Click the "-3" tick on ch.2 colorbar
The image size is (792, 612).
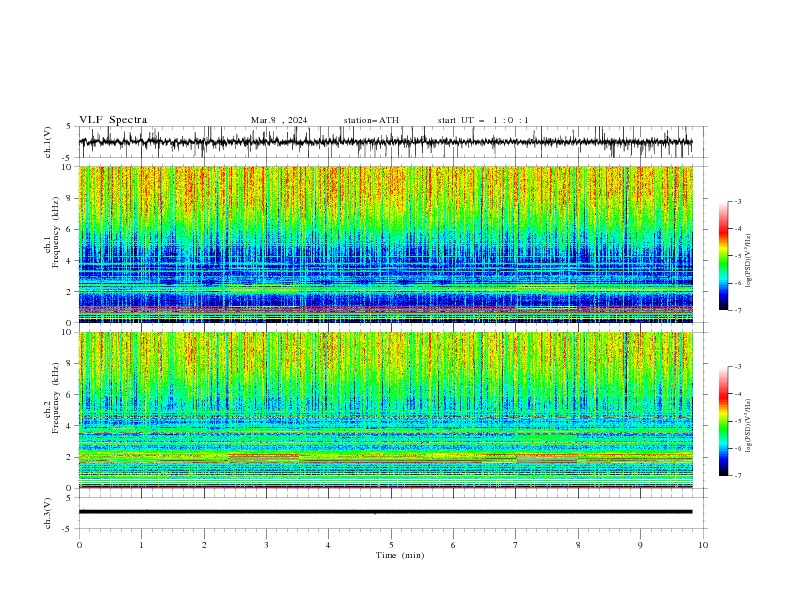738,367
